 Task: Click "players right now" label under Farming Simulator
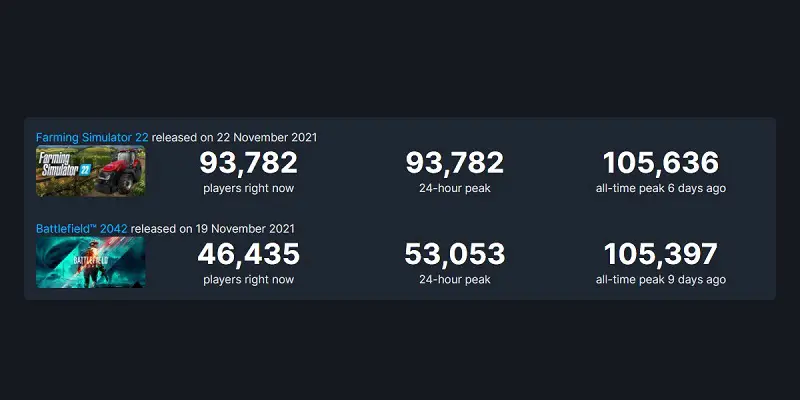pyautogui.click(x=248, y=187)
